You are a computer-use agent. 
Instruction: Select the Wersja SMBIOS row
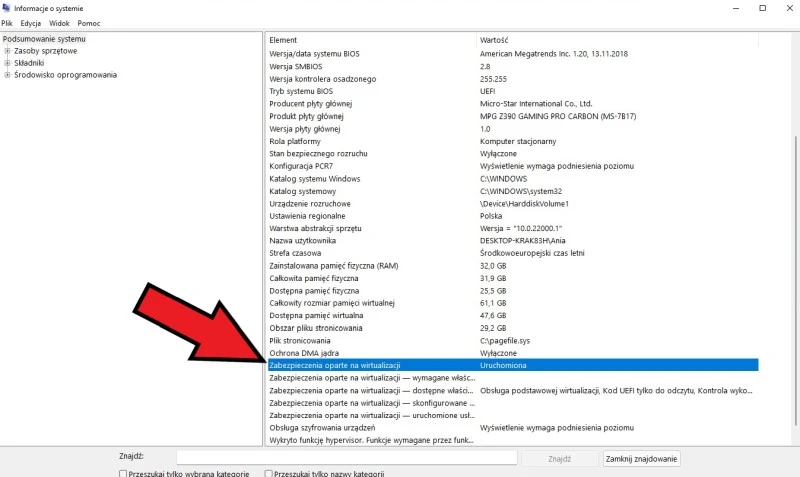click(x=512, y=66)
